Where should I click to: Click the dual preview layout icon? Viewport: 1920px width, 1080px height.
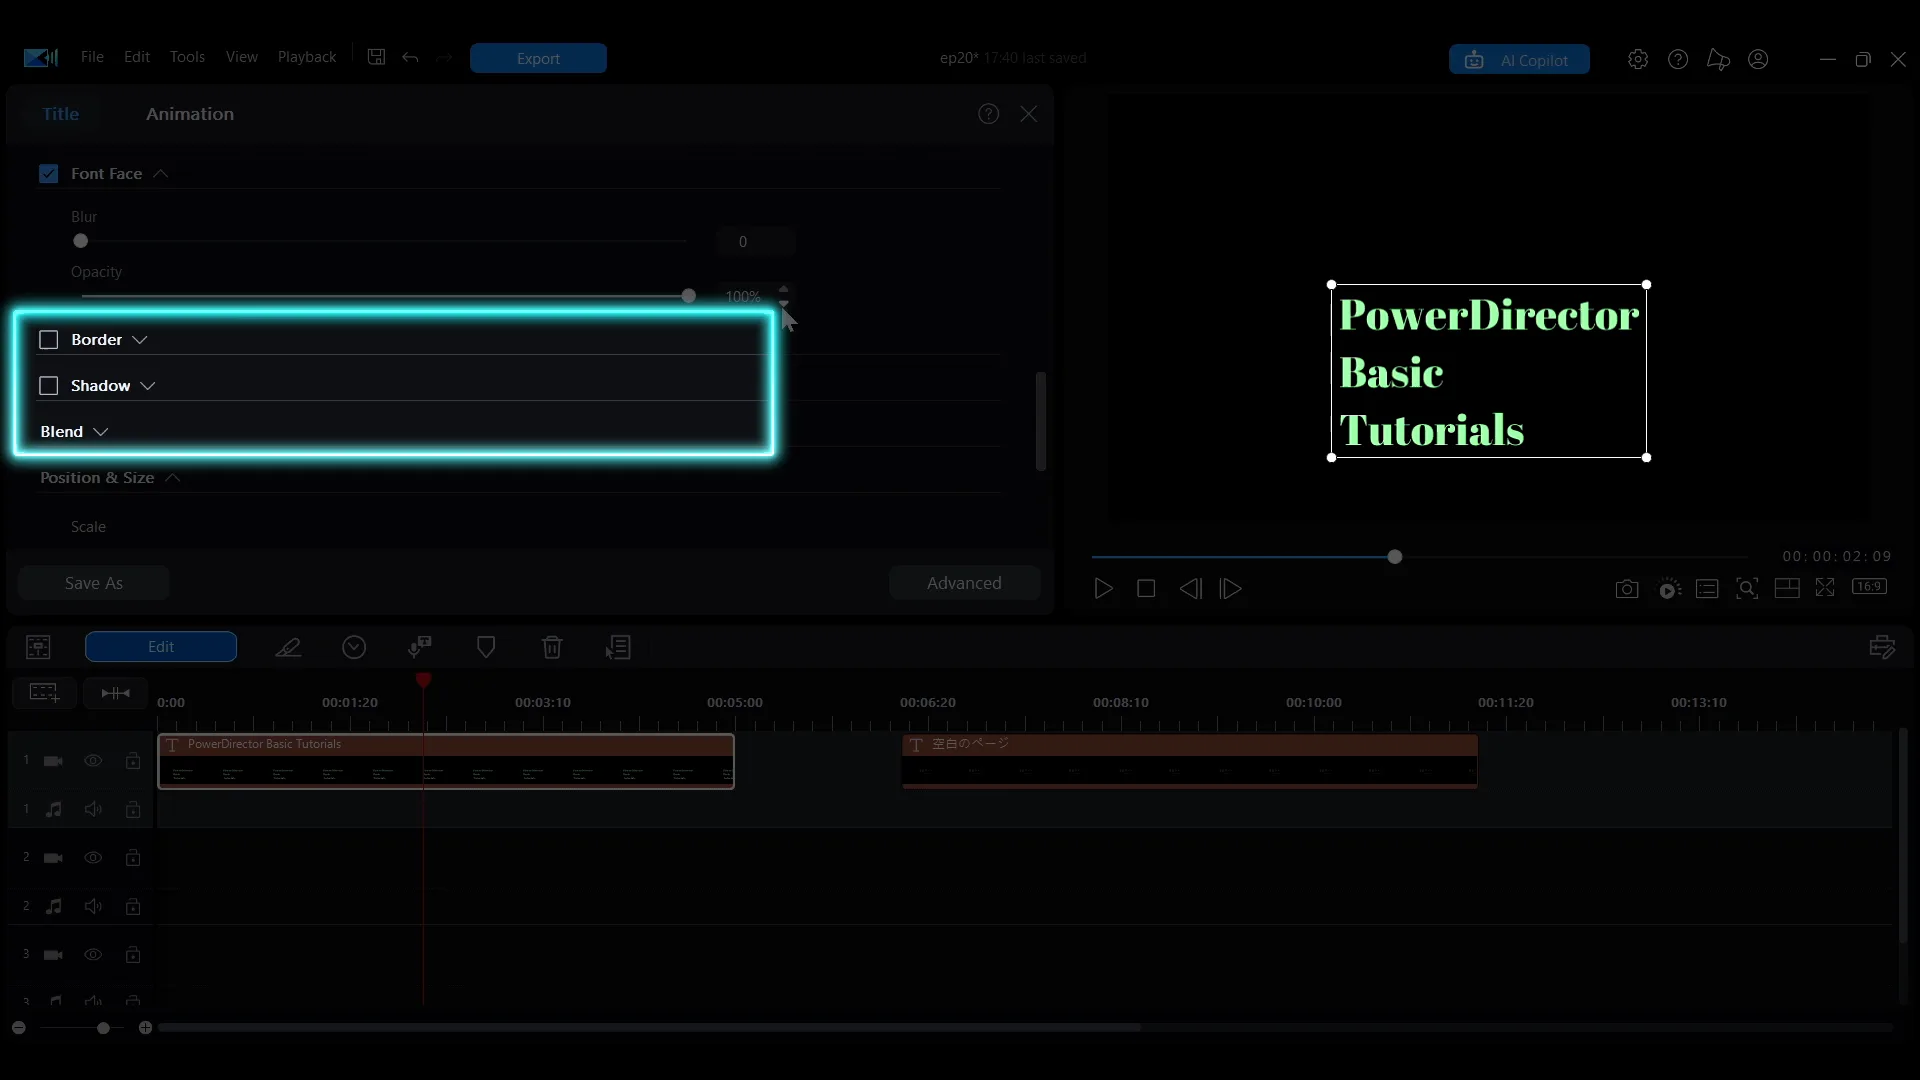tap(1787, 588)
